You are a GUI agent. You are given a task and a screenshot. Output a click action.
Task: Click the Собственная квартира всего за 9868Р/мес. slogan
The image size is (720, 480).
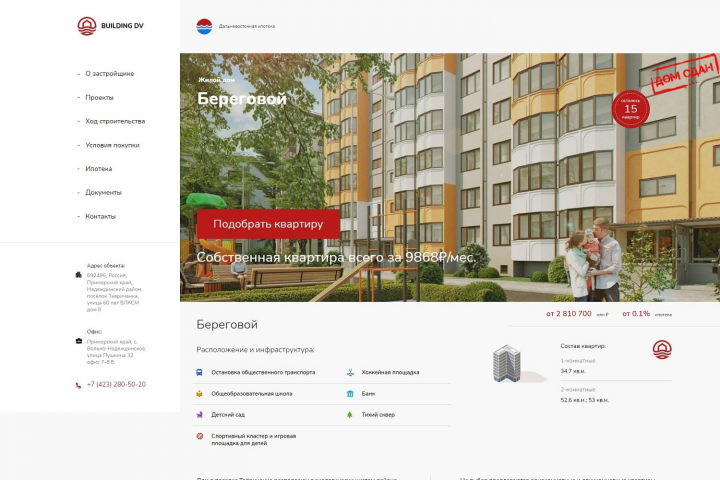coord(336,258)
